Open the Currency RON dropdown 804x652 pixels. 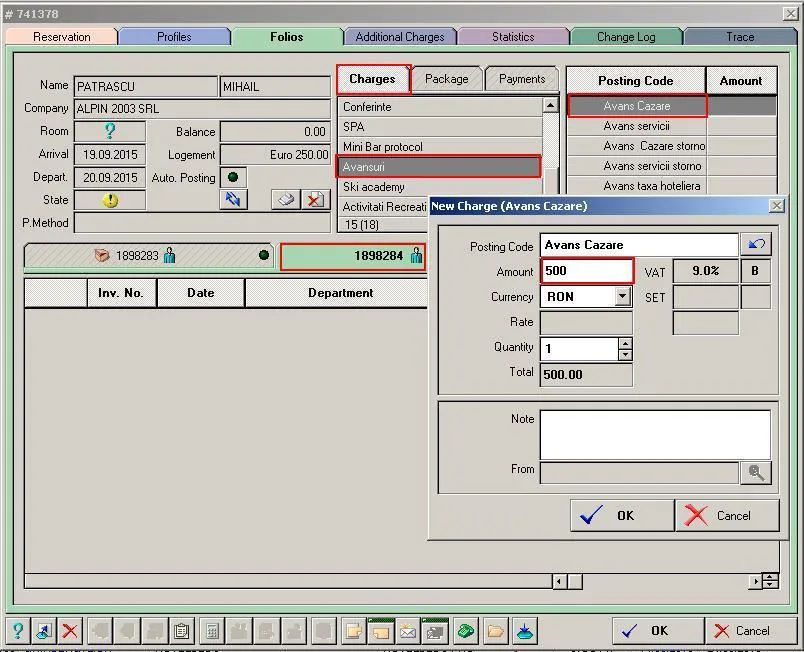(622, 296)
